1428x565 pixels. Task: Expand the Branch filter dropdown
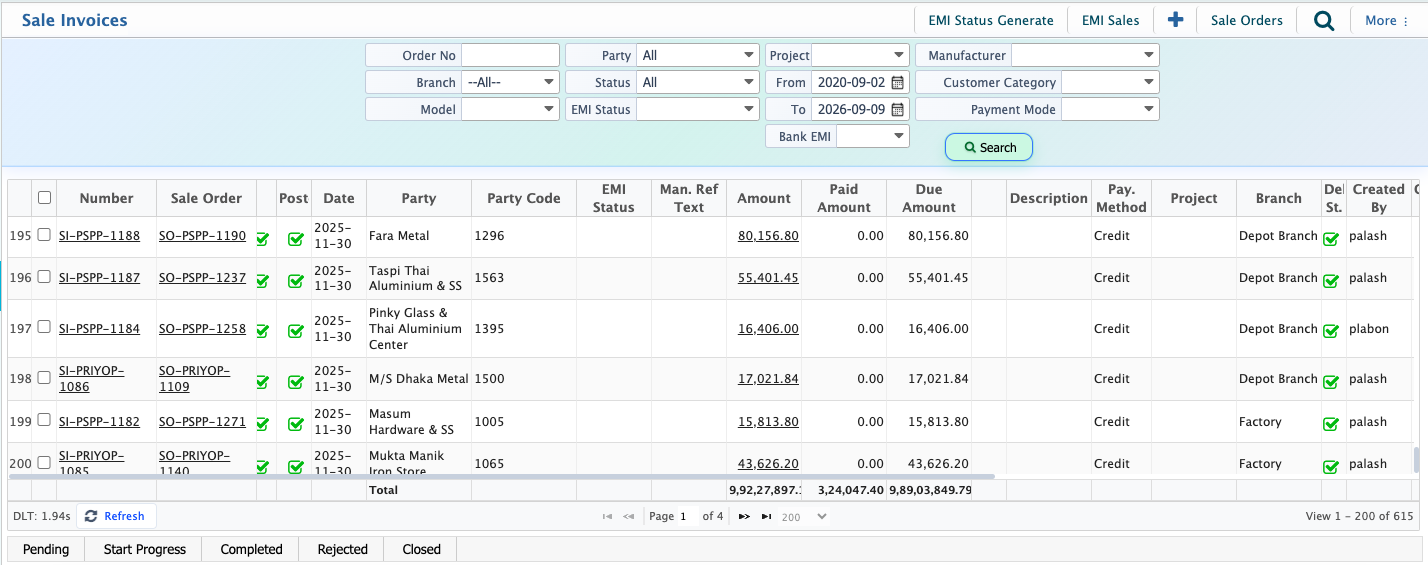click(510, 83)
